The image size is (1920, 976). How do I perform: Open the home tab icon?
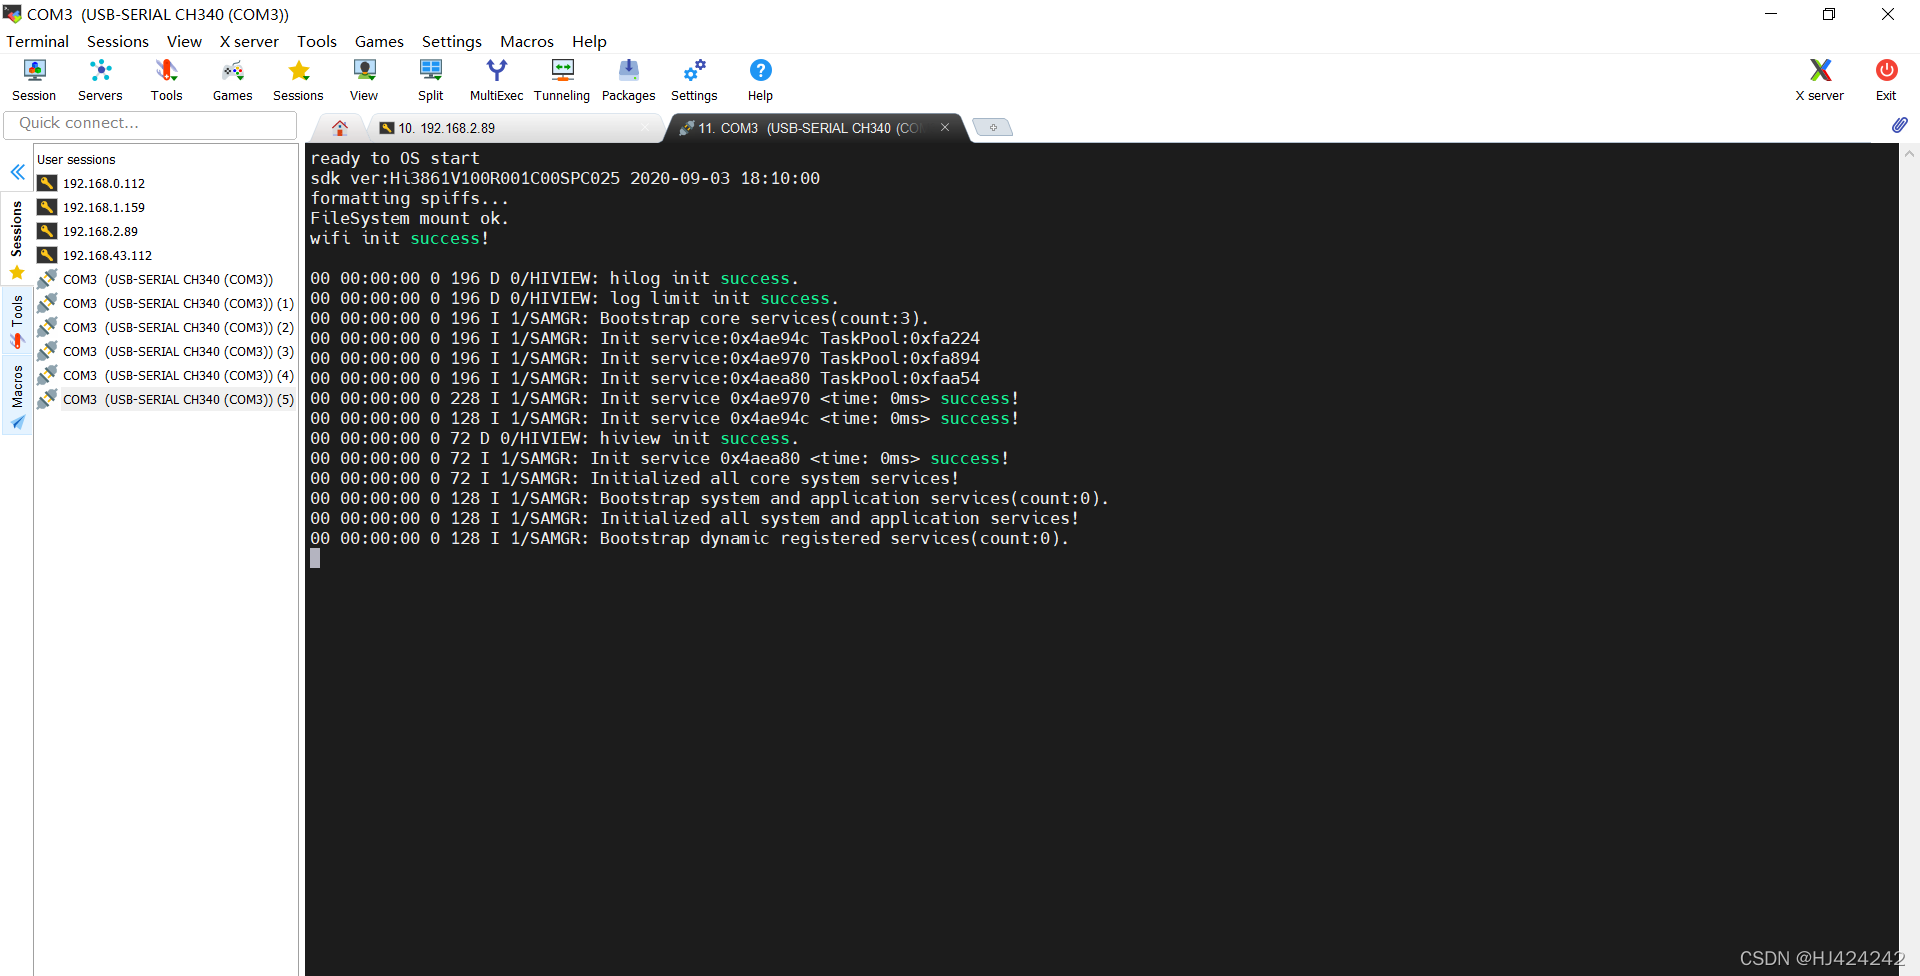click(340, 128)
